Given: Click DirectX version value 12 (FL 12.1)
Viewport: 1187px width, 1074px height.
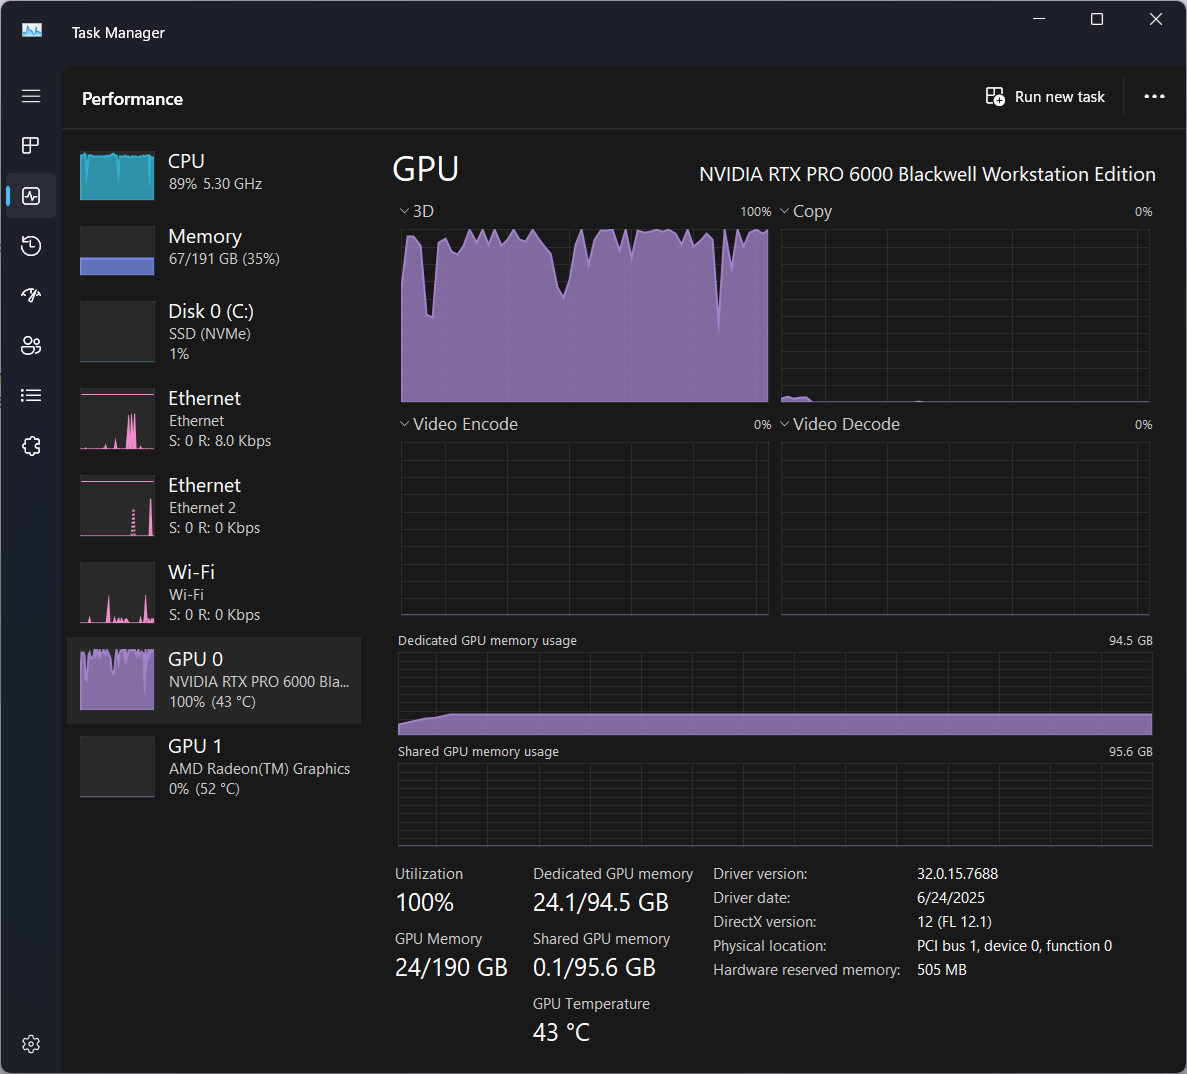Looking at the screenshot, I should 954,922.
